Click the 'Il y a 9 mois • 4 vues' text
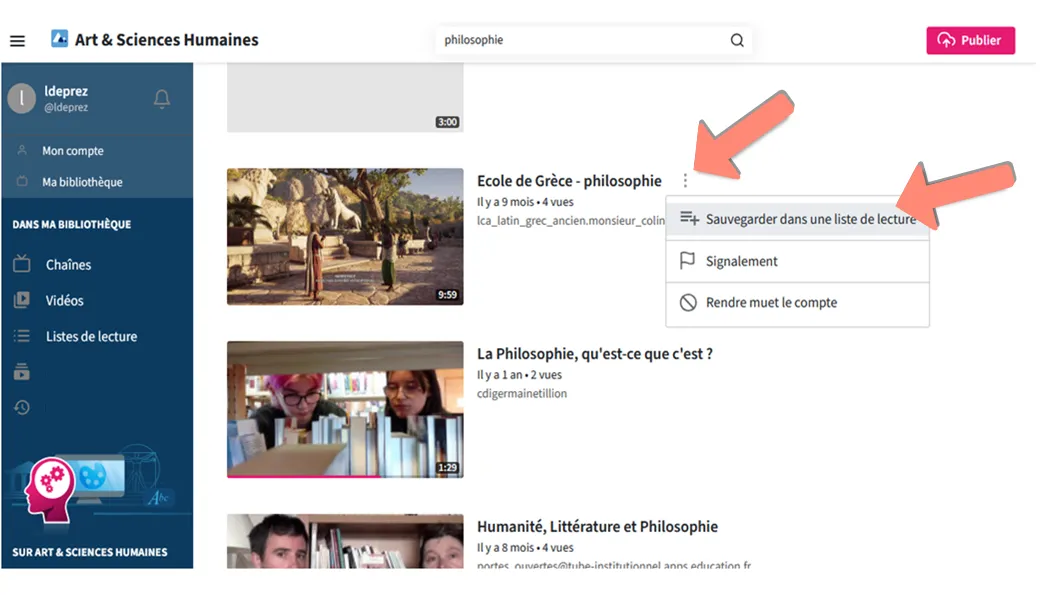 525,202
